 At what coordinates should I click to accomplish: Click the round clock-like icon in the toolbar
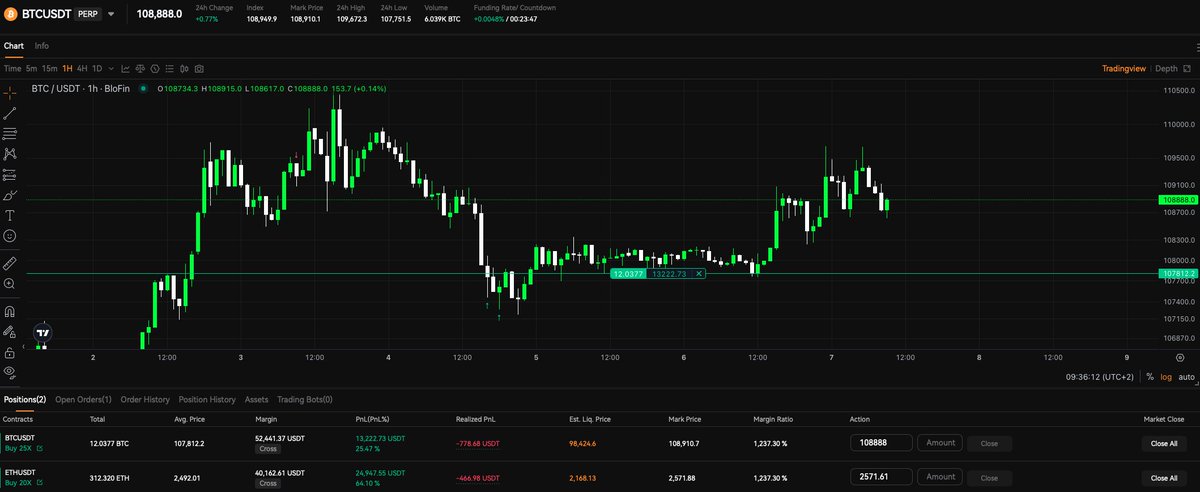(x=156, y=69)
